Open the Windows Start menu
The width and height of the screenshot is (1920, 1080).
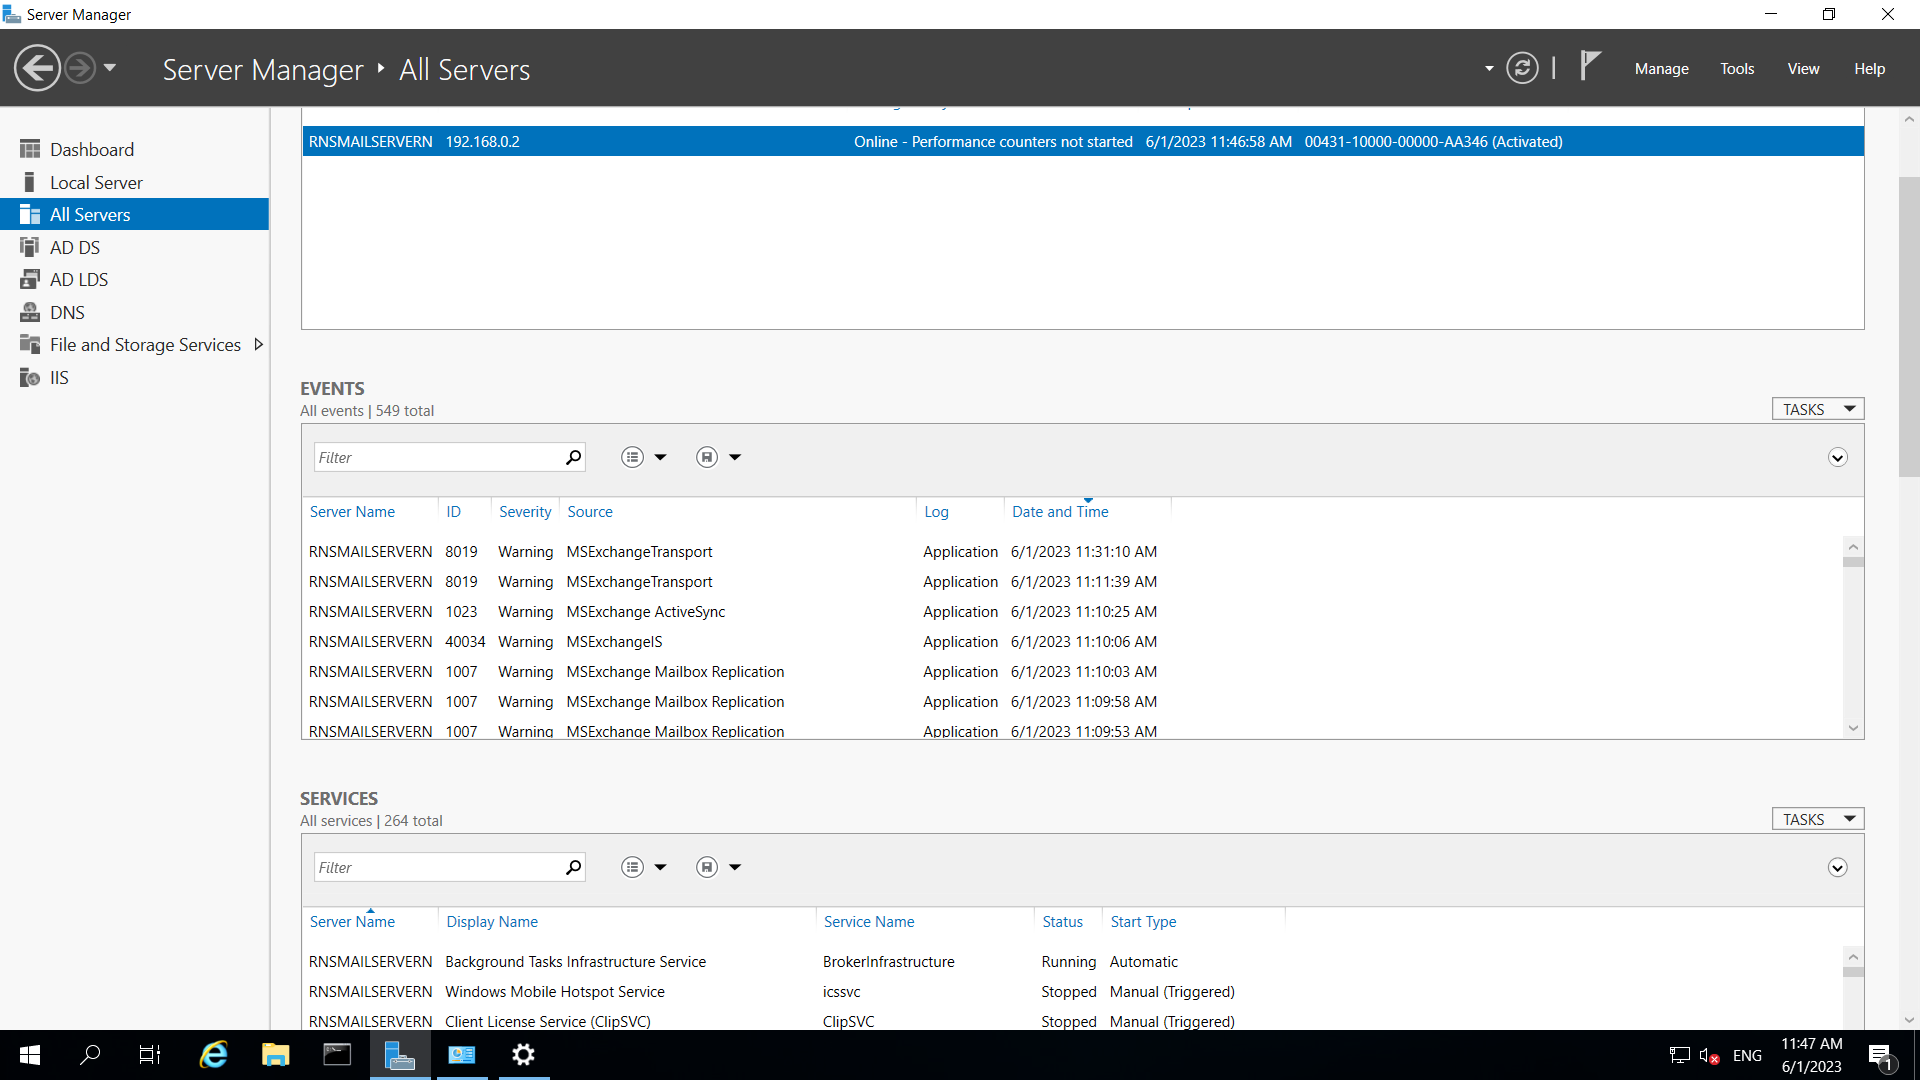pyautogui.click(x=30, y=1054)
